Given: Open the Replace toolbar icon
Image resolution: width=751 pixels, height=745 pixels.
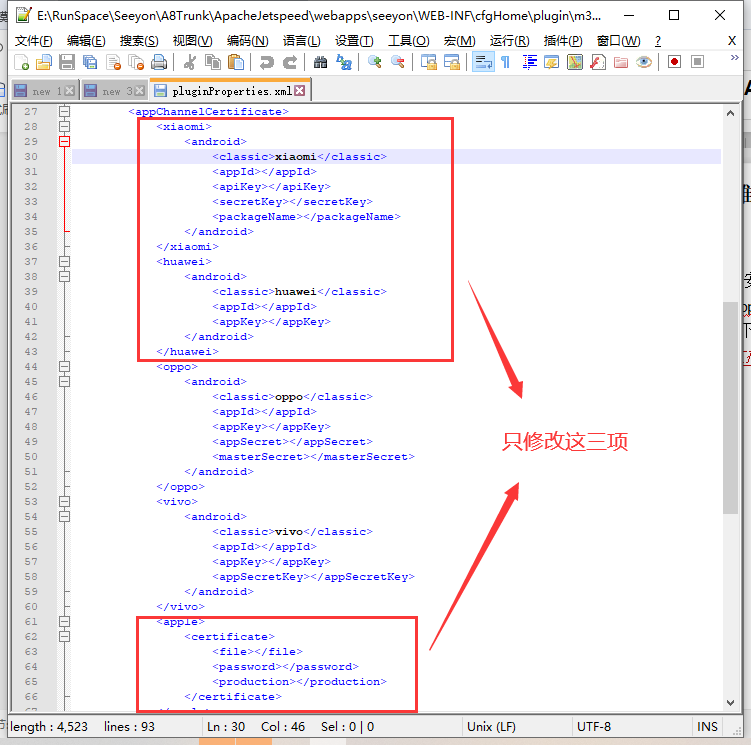Looking at the screenshot, I should 344,62.
